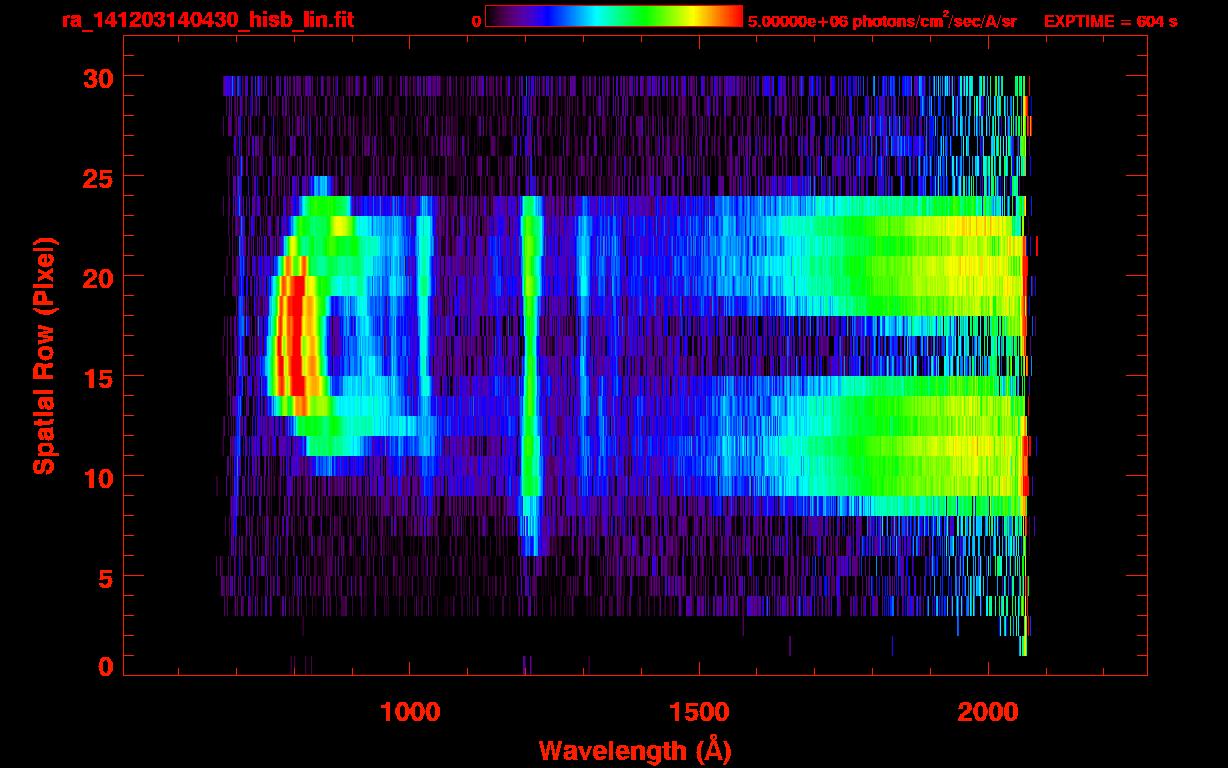Click the EXPTIME = 604 s label
1228x768 pixels.
1110,21
